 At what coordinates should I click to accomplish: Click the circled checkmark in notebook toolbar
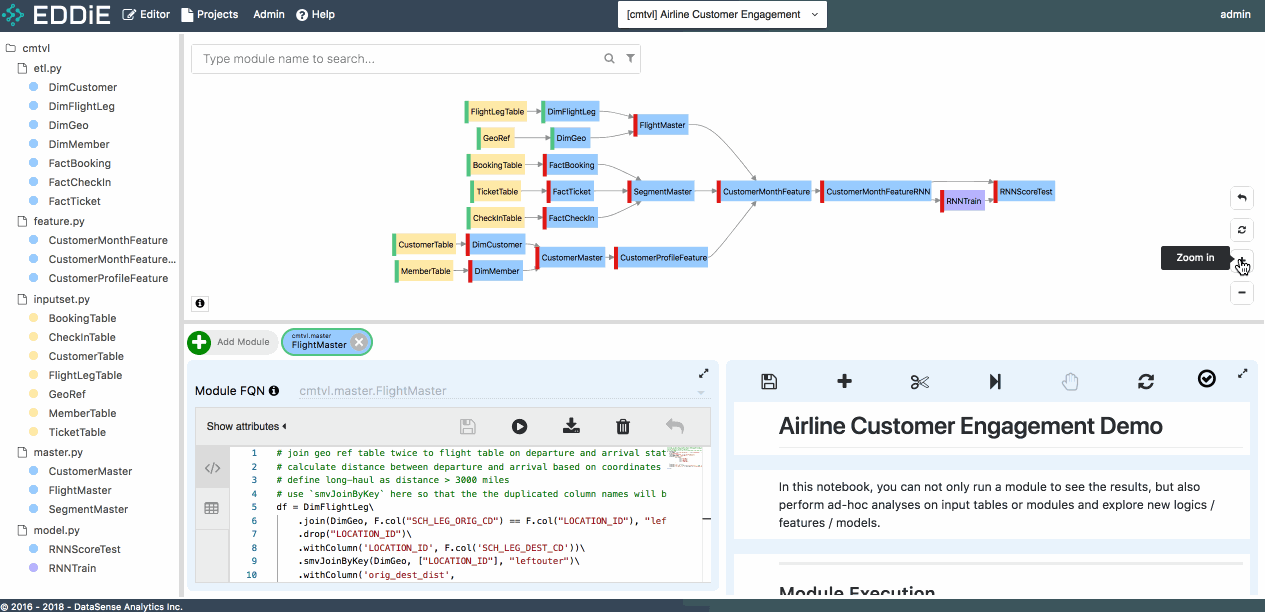pyautogui.click(x=1207, y=378)
